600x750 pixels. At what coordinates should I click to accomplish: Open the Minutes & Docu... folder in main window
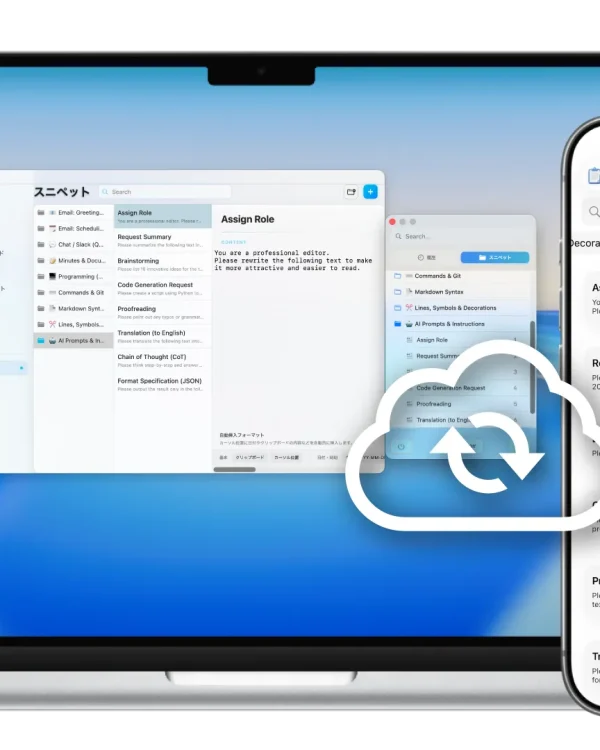(73, 261)
